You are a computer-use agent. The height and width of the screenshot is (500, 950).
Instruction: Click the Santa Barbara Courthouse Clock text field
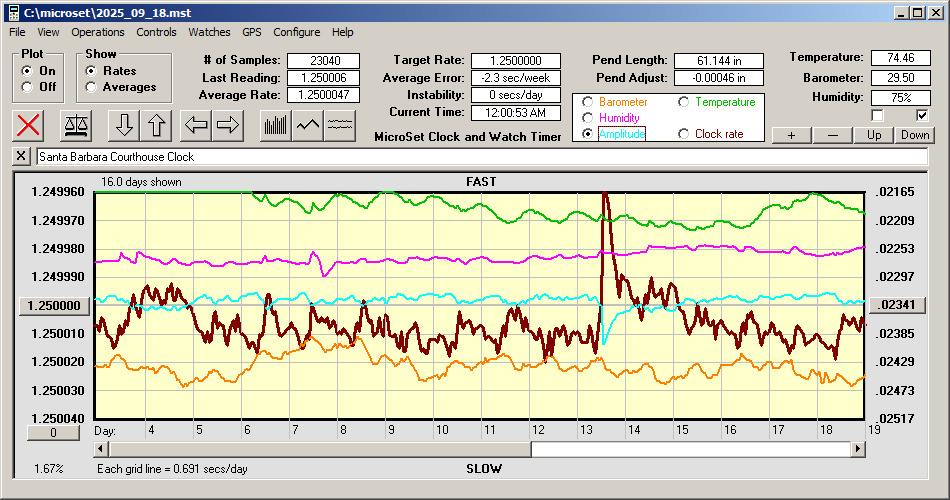pyautogui.click(x=480, y=157)
